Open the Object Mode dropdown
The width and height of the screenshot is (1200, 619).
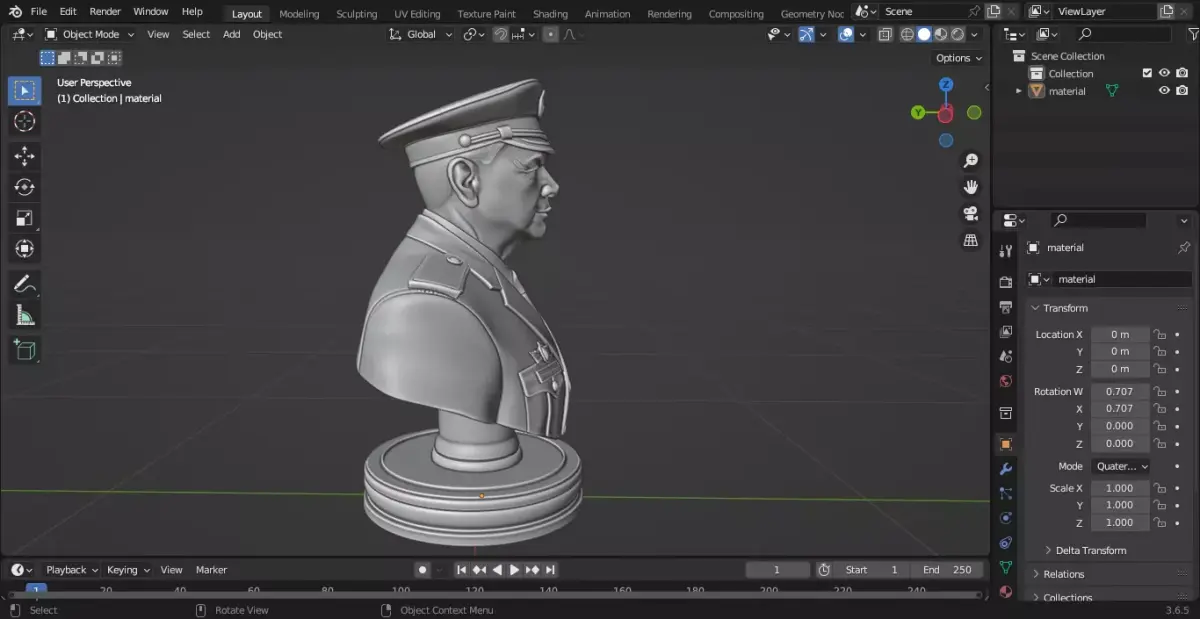(x=90, y=34)
